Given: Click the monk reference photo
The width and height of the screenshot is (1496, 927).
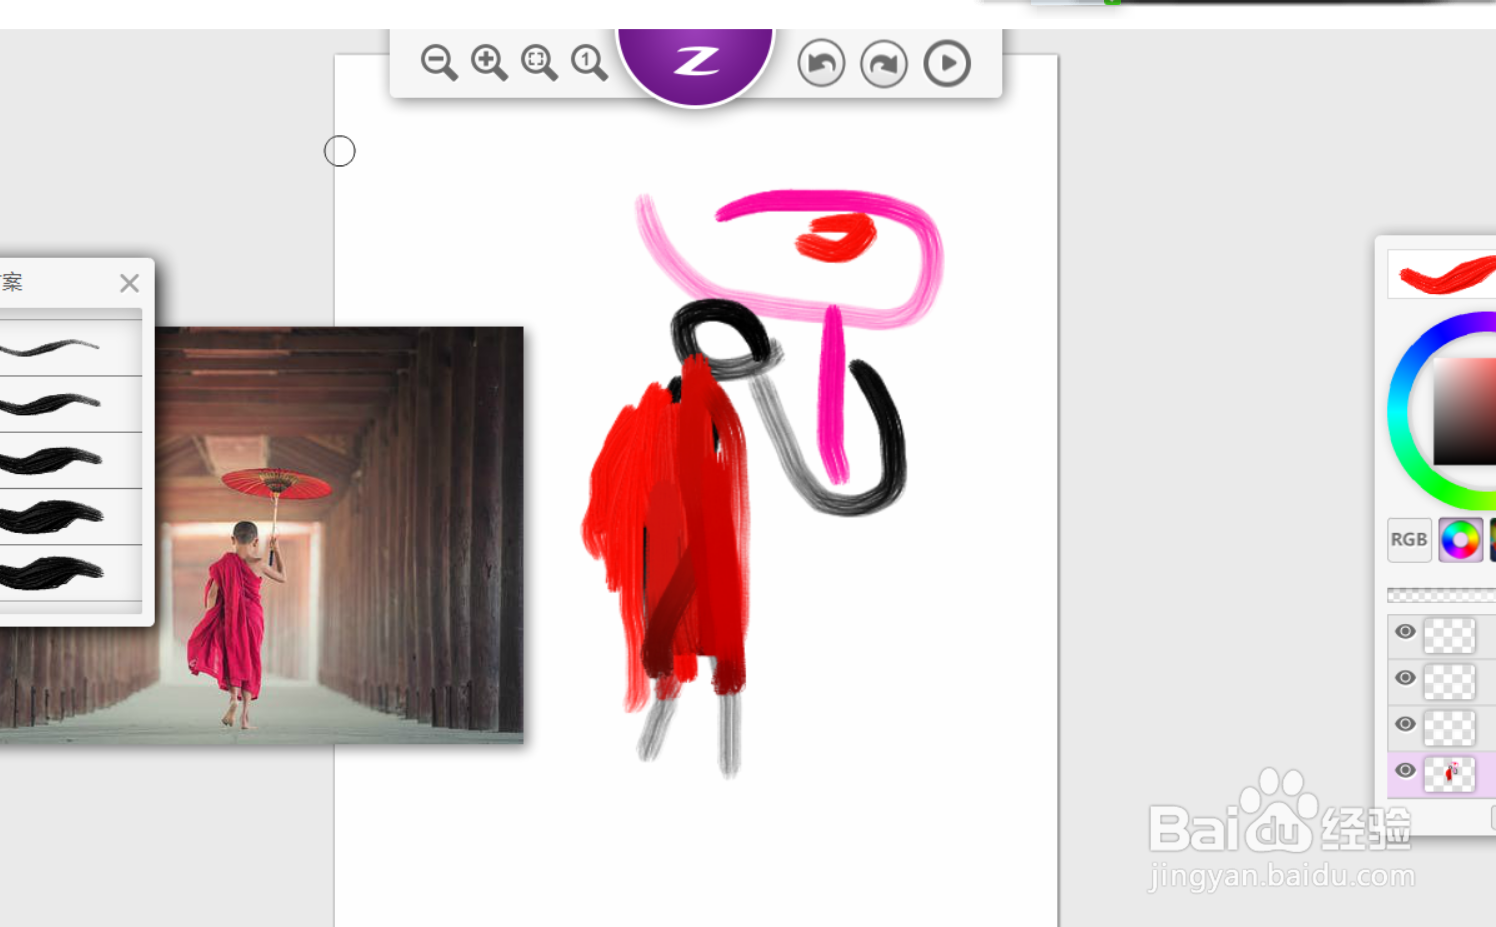Looking at the screenshot, I should pos(338,535).
